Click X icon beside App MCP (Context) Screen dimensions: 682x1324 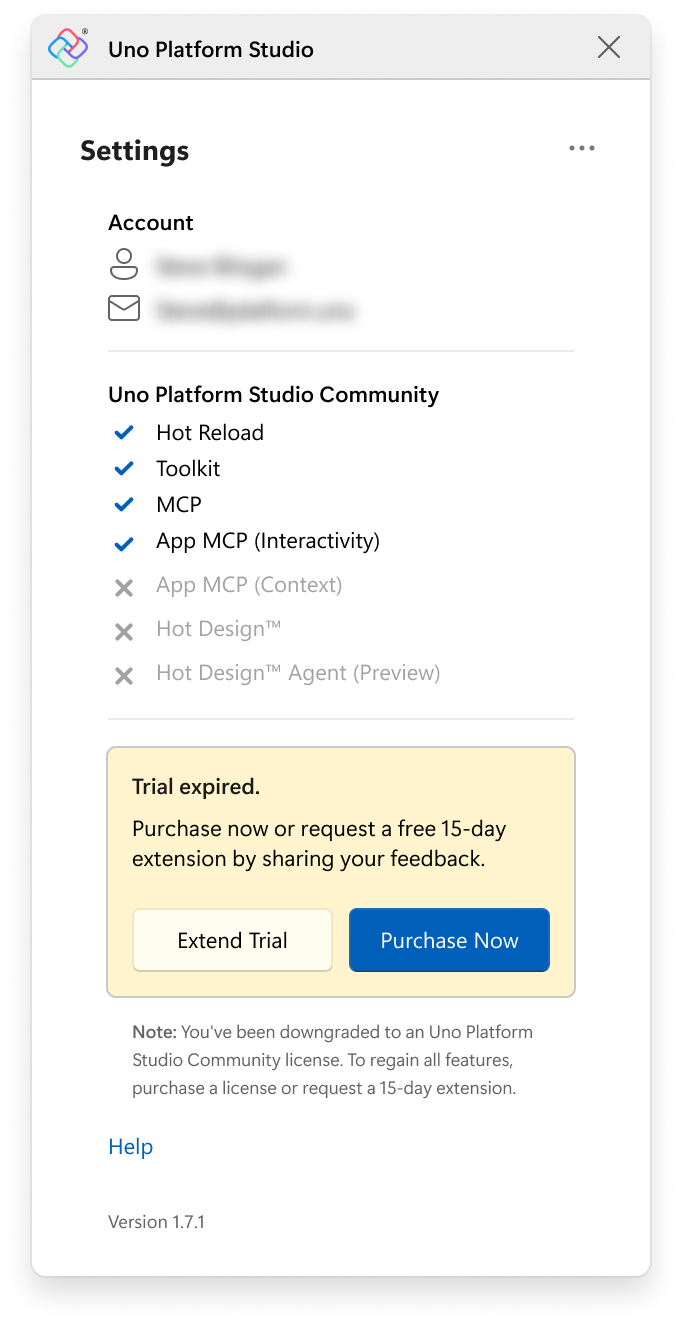point(124,588)
